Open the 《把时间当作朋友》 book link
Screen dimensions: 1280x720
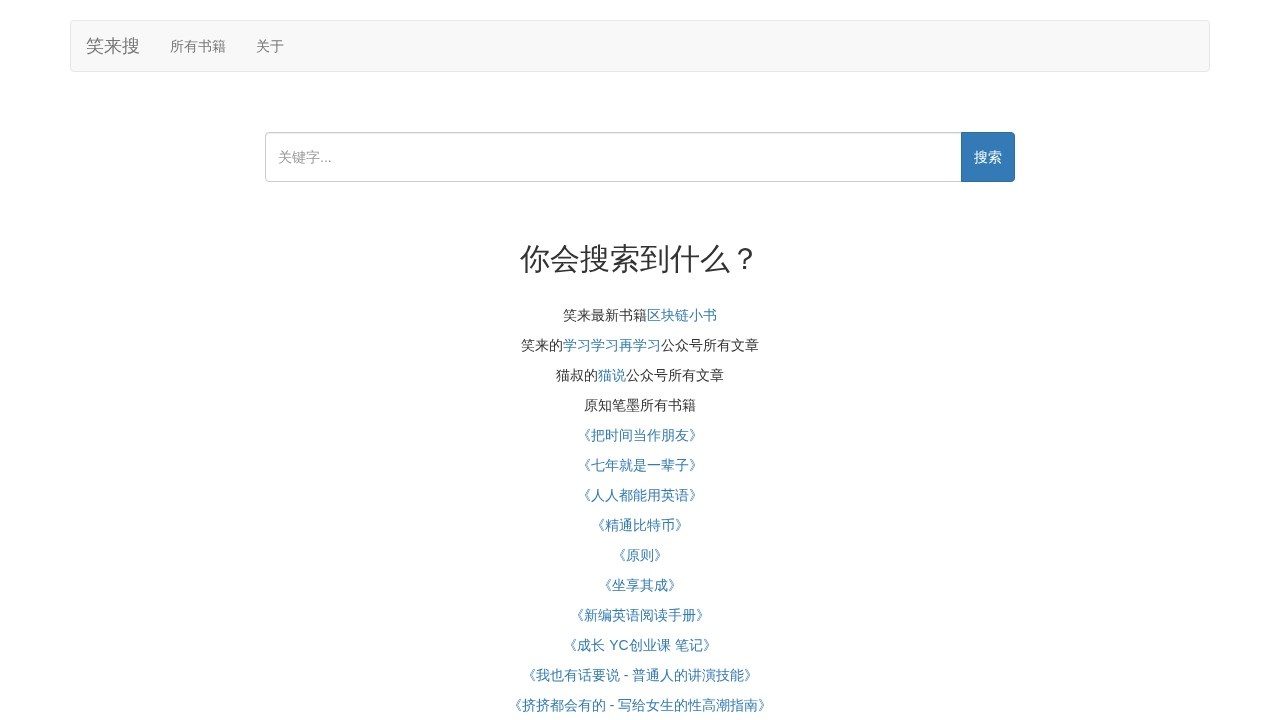click(x=639, y=435)
